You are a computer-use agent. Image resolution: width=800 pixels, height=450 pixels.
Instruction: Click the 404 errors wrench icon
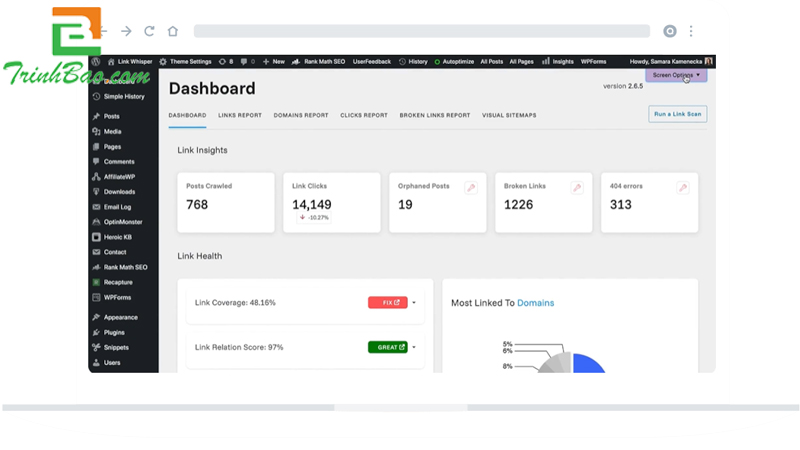[x=682, y=187]
